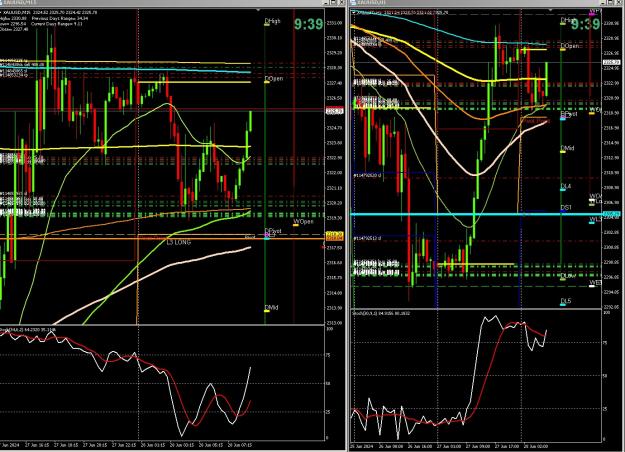Select the Stoch indicator label in right chart
The height and width of the screenshot is (452, 625).
[381, 313]
